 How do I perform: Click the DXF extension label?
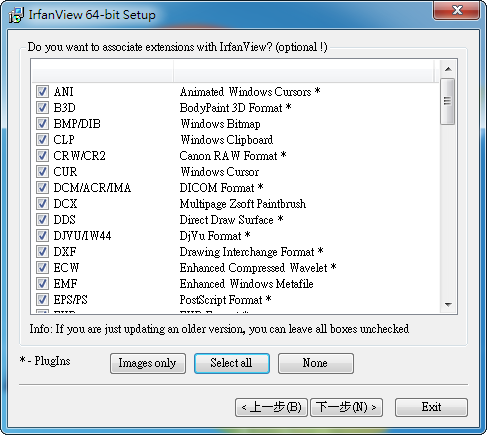click(65, 252)
